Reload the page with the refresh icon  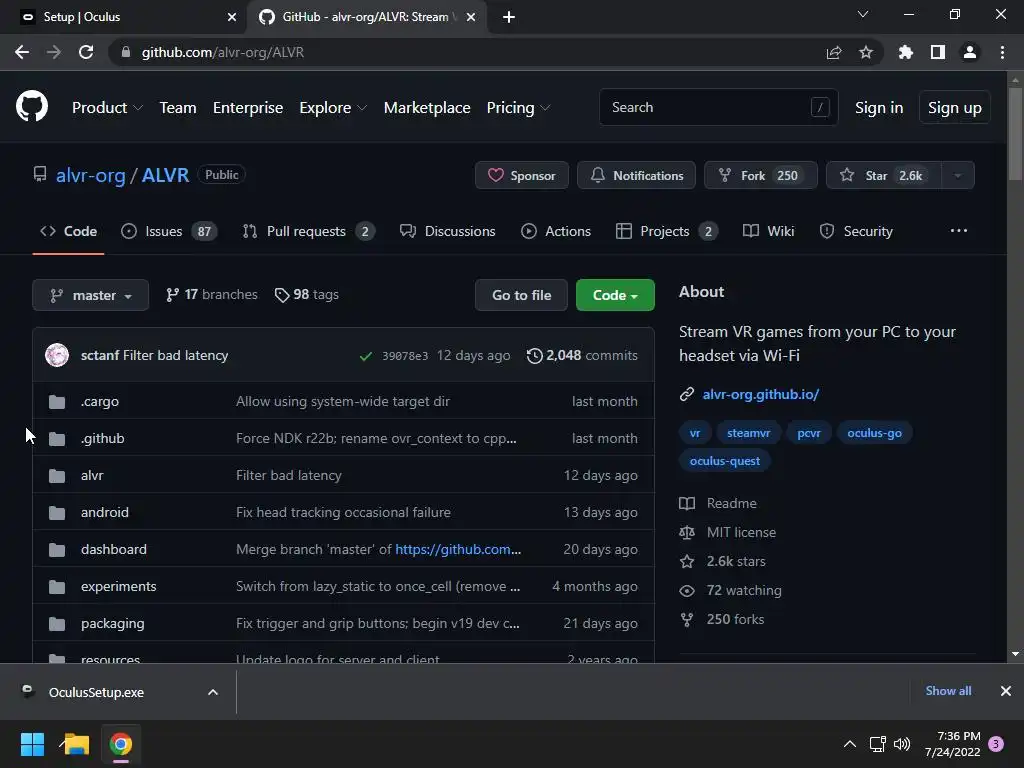pyautogui.click(x=86, y=52)
